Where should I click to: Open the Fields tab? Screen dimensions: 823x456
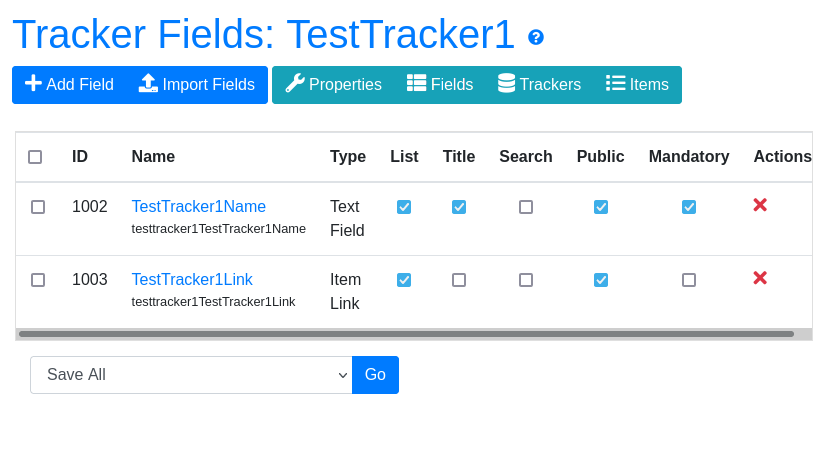click(440, 84)
